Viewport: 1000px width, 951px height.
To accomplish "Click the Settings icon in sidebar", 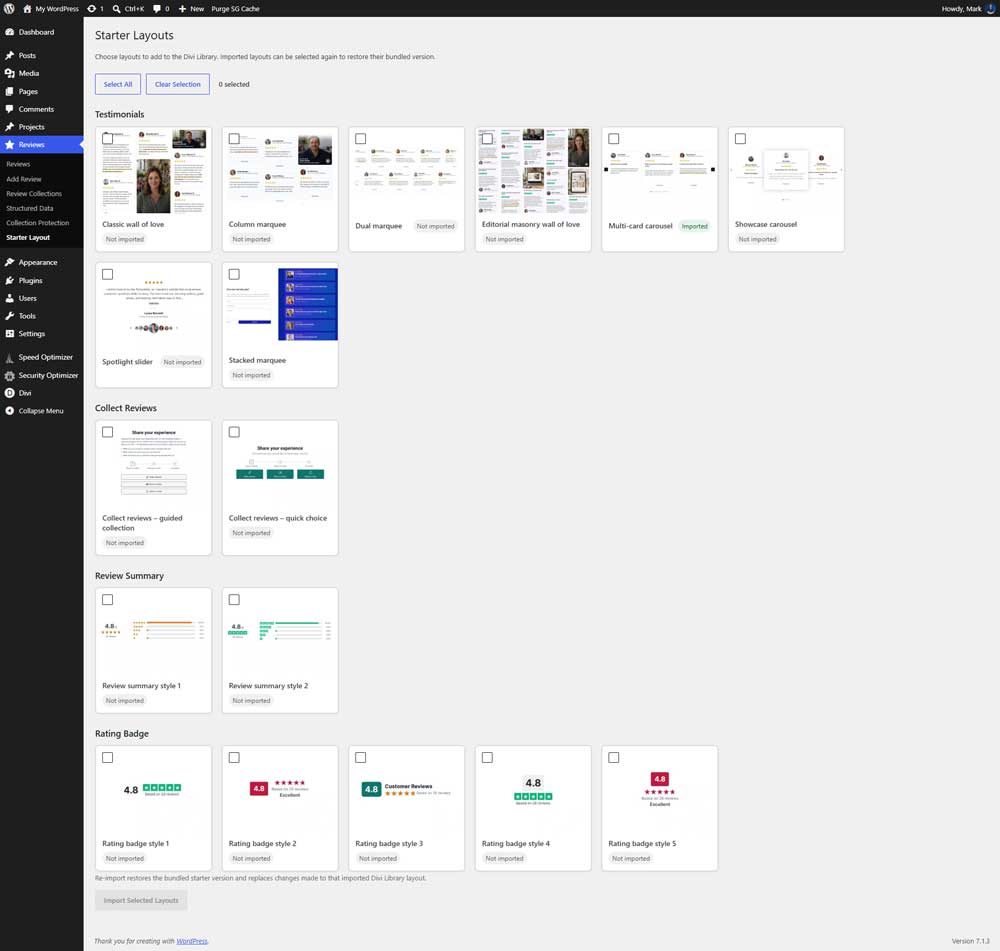I will point(10,334).
